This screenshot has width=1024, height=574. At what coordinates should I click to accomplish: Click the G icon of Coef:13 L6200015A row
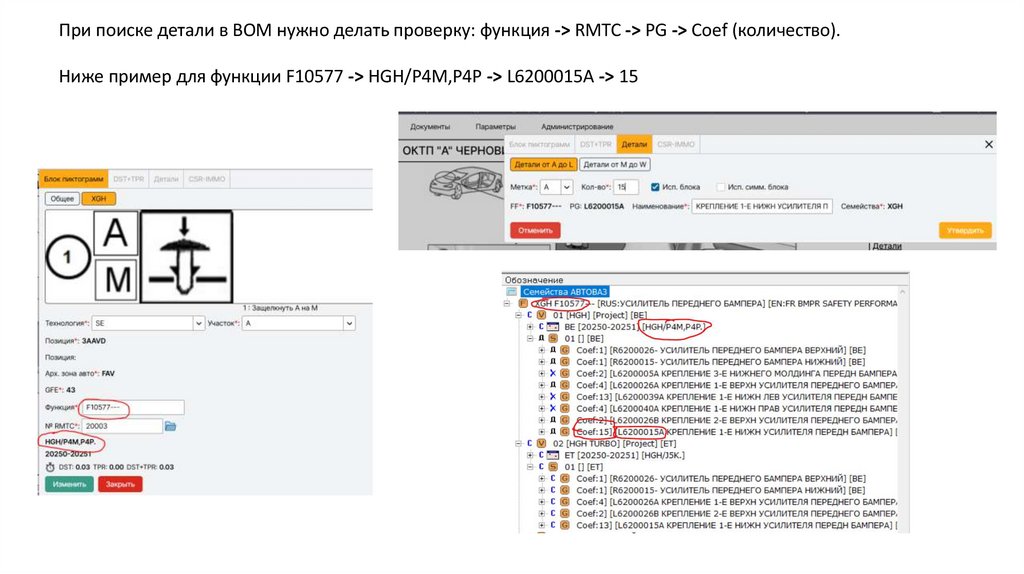pos(565,525)
